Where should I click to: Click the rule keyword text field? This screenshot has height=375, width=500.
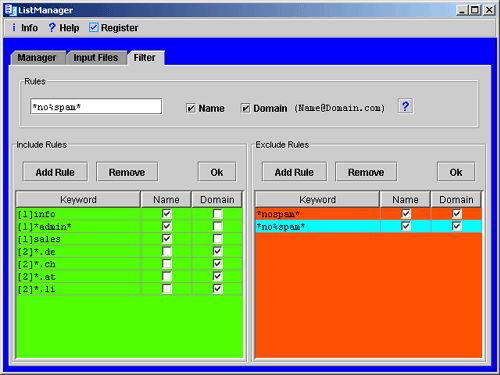[96, 107]
